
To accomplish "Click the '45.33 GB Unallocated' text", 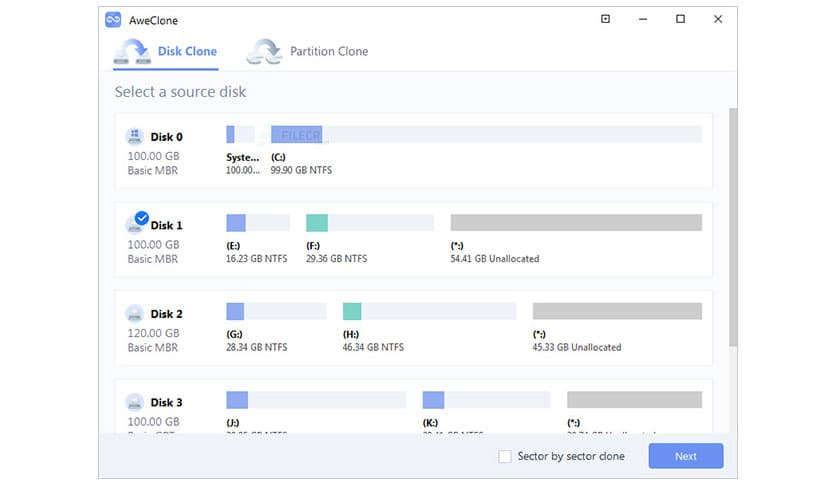I will 577,347.
